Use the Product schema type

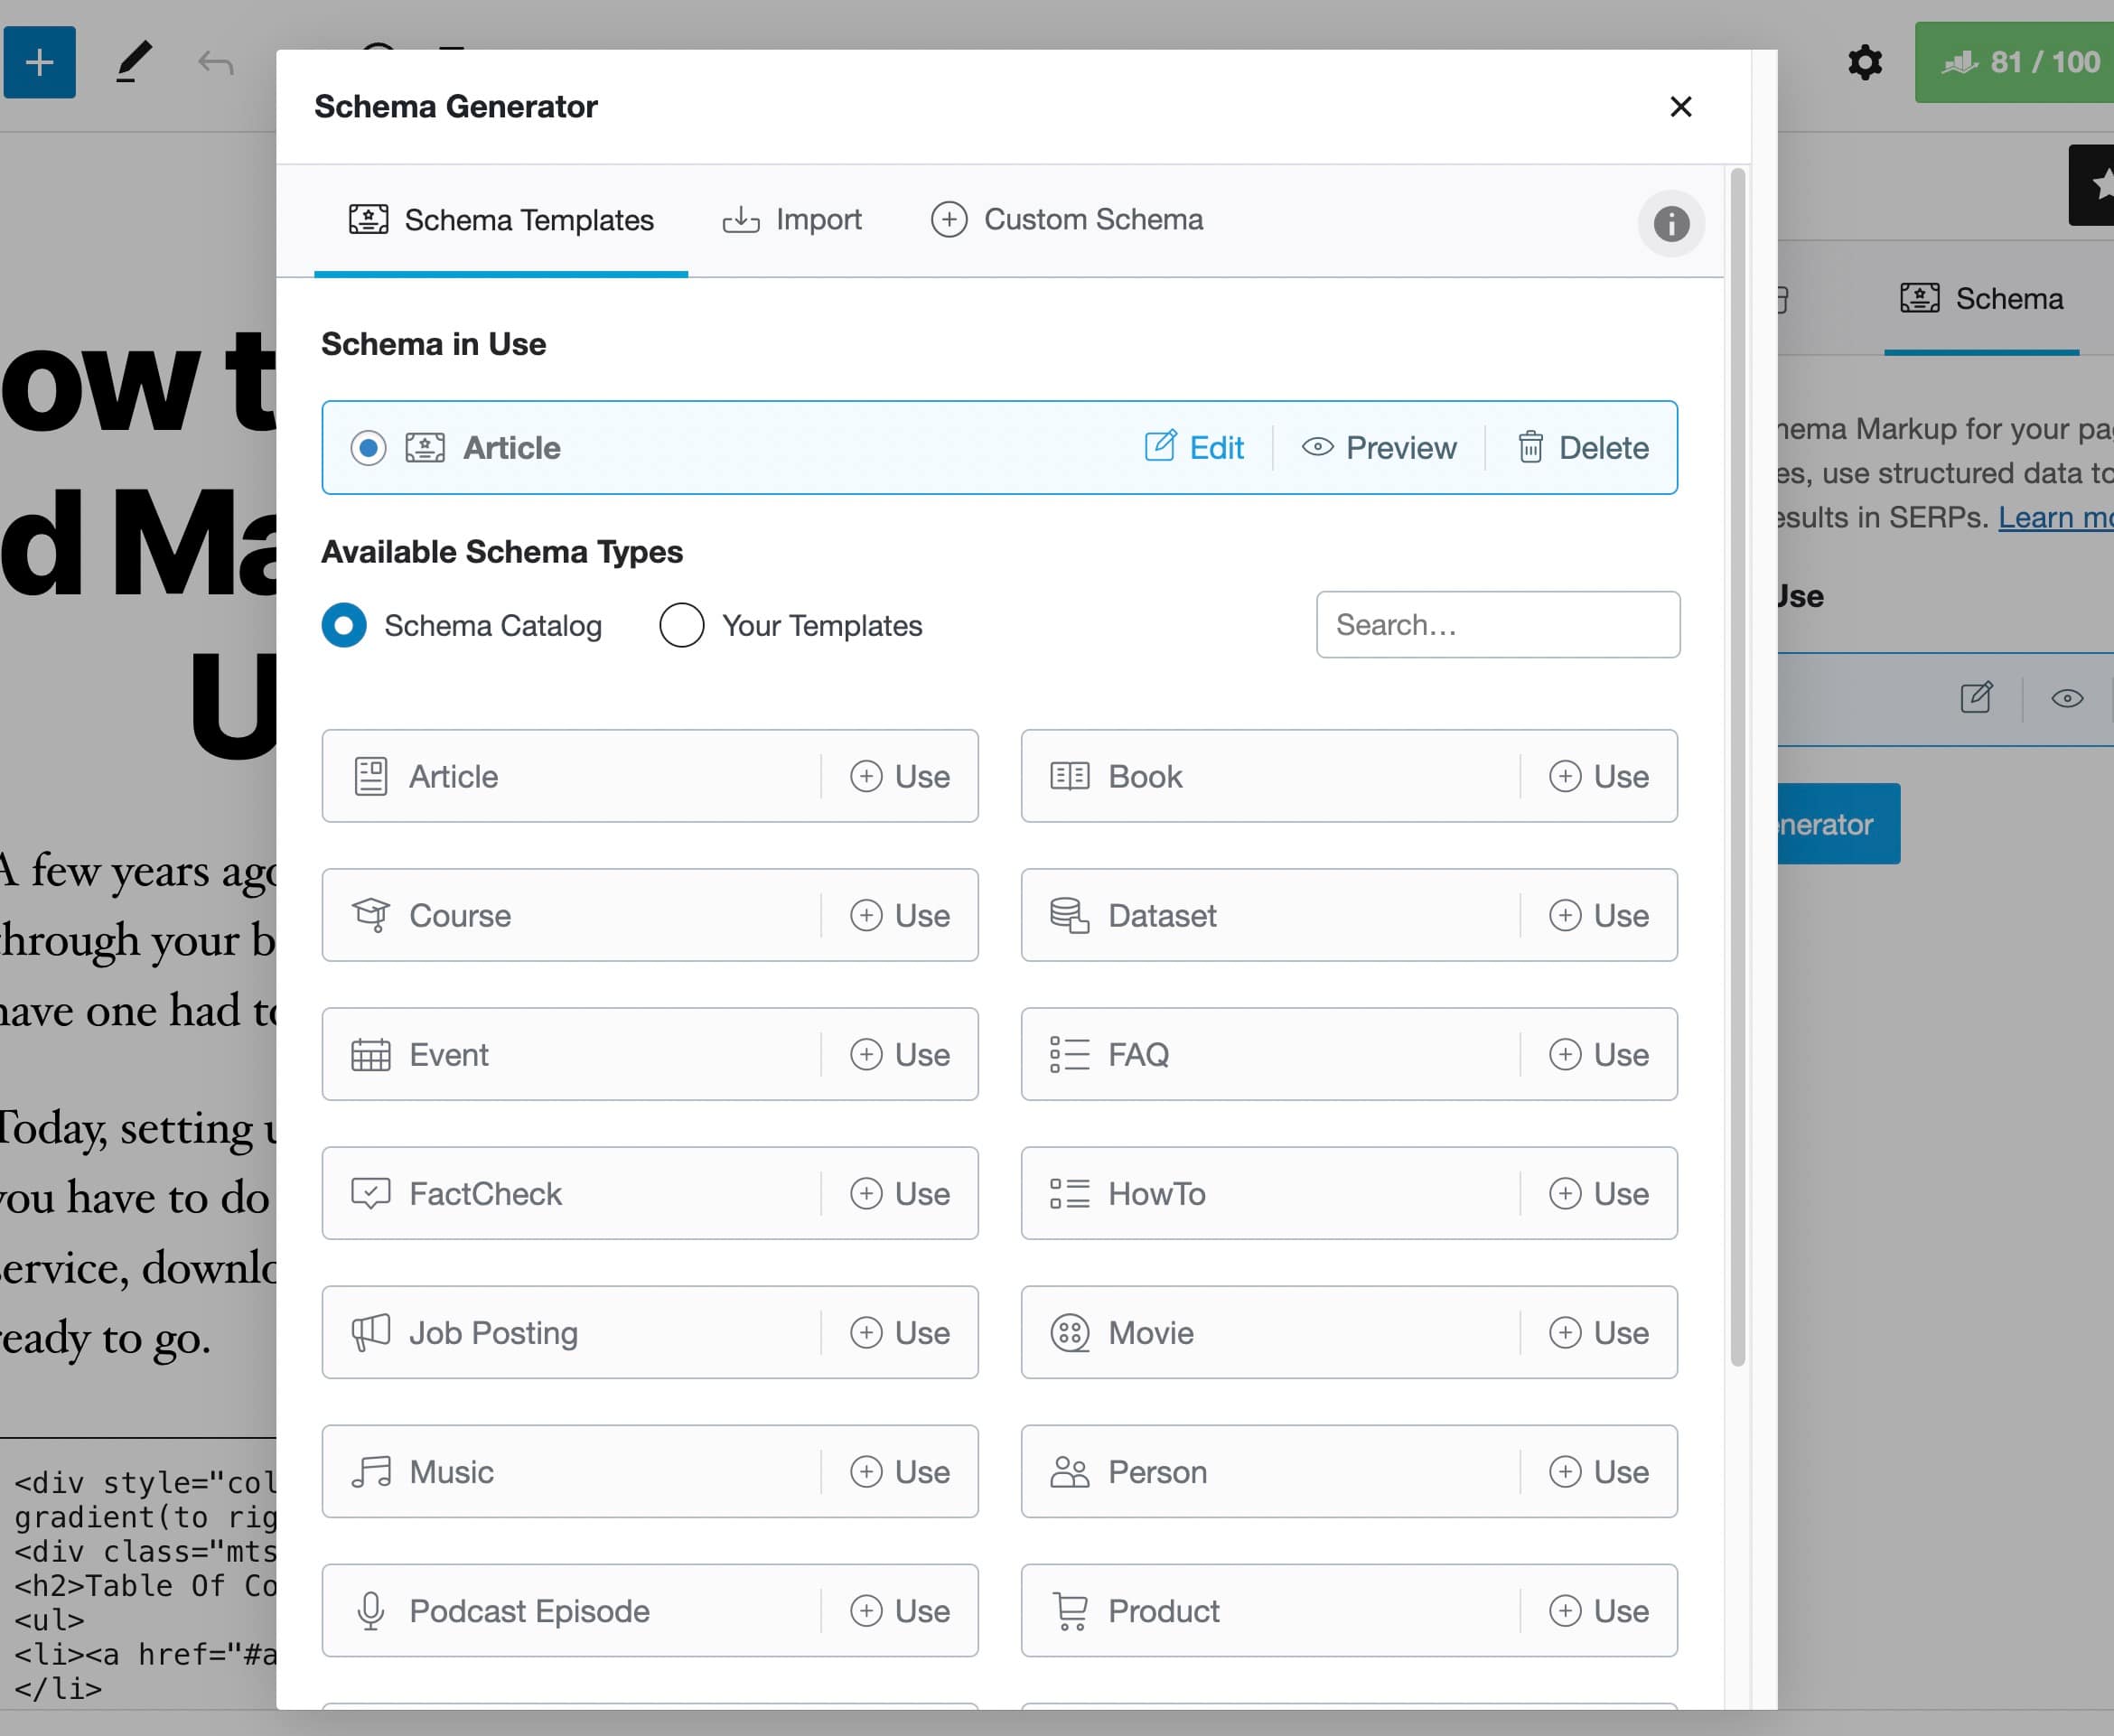coord(1598,1610)
